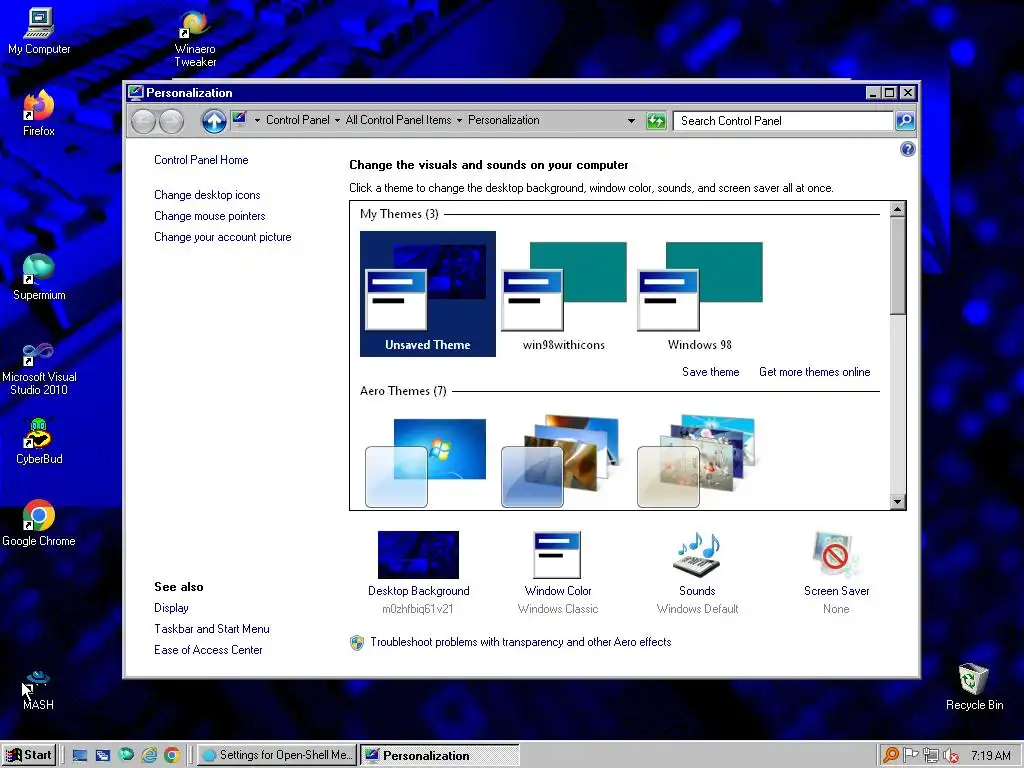Select the Firefox desktop icon
Image resolution: width=1024 pixels, height=768 pixels.
[39, 114]
